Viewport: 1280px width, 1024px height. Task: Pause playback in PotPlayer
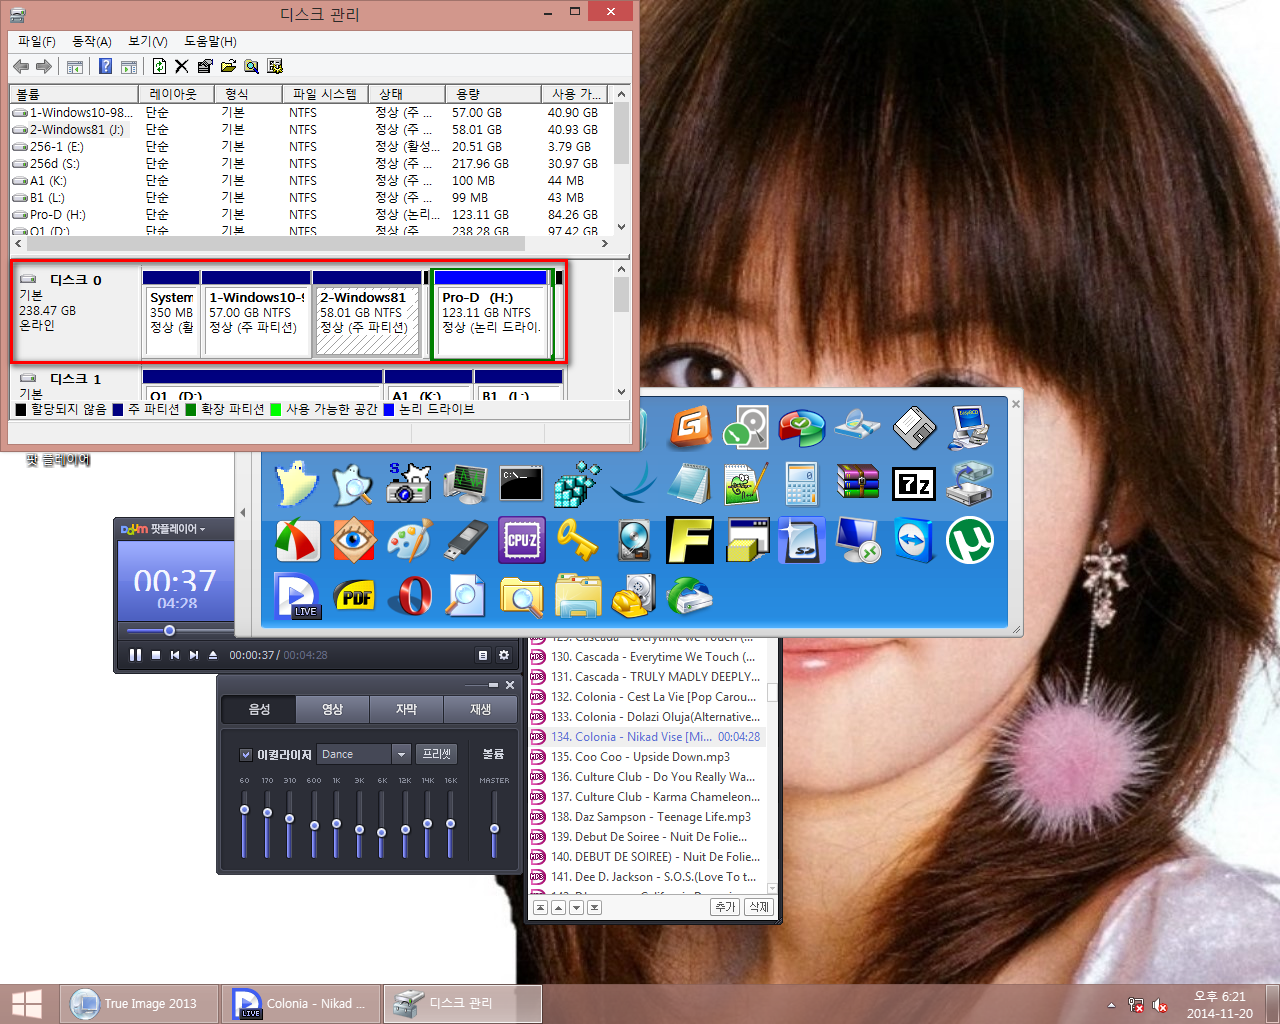click(135, 655)
